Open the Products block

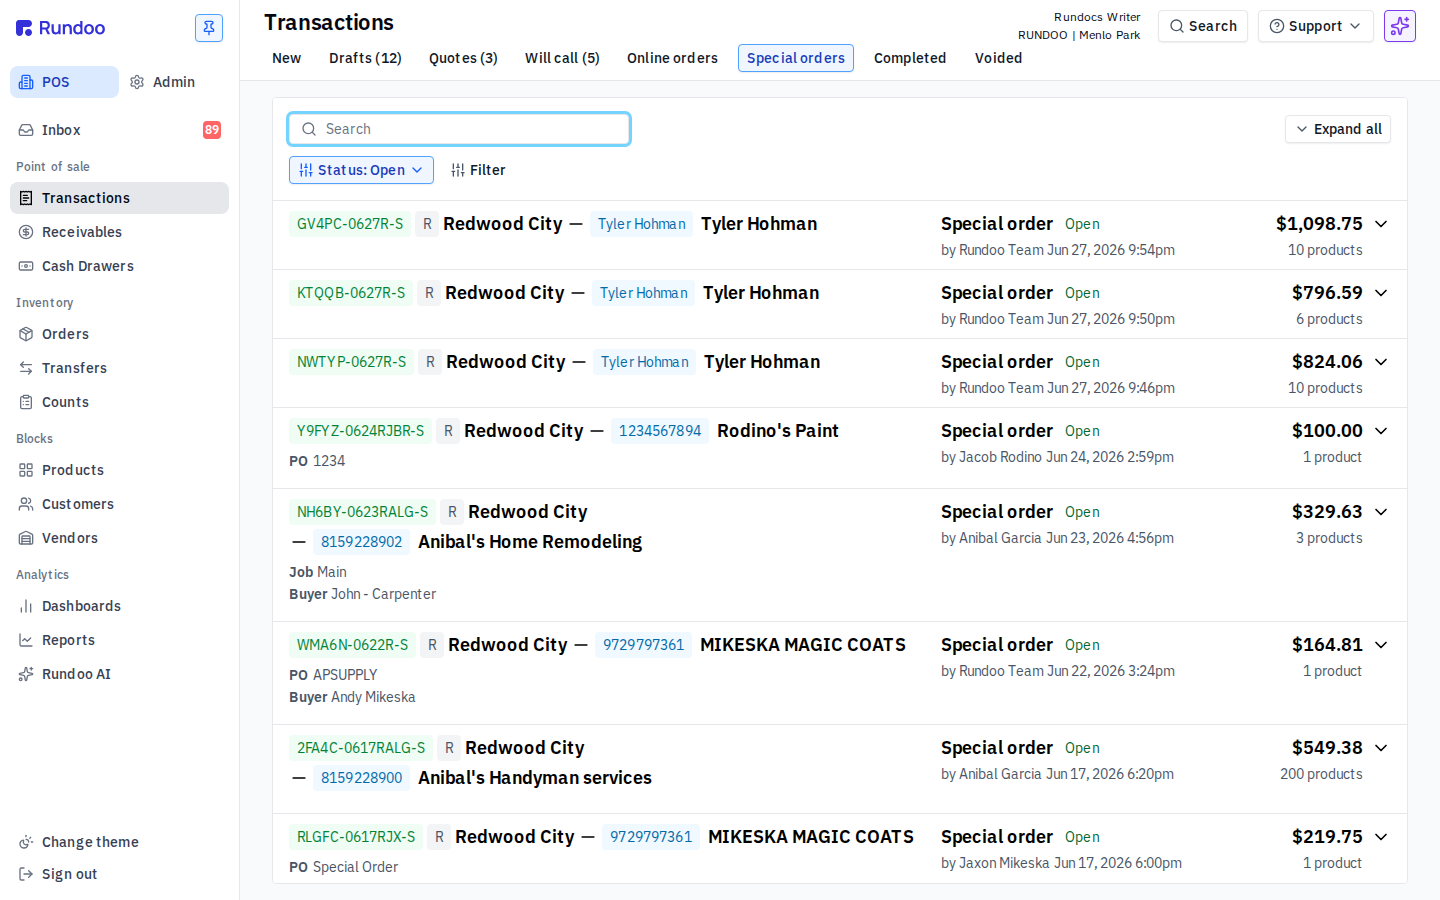pyautogui.click(x=119, y=470)
